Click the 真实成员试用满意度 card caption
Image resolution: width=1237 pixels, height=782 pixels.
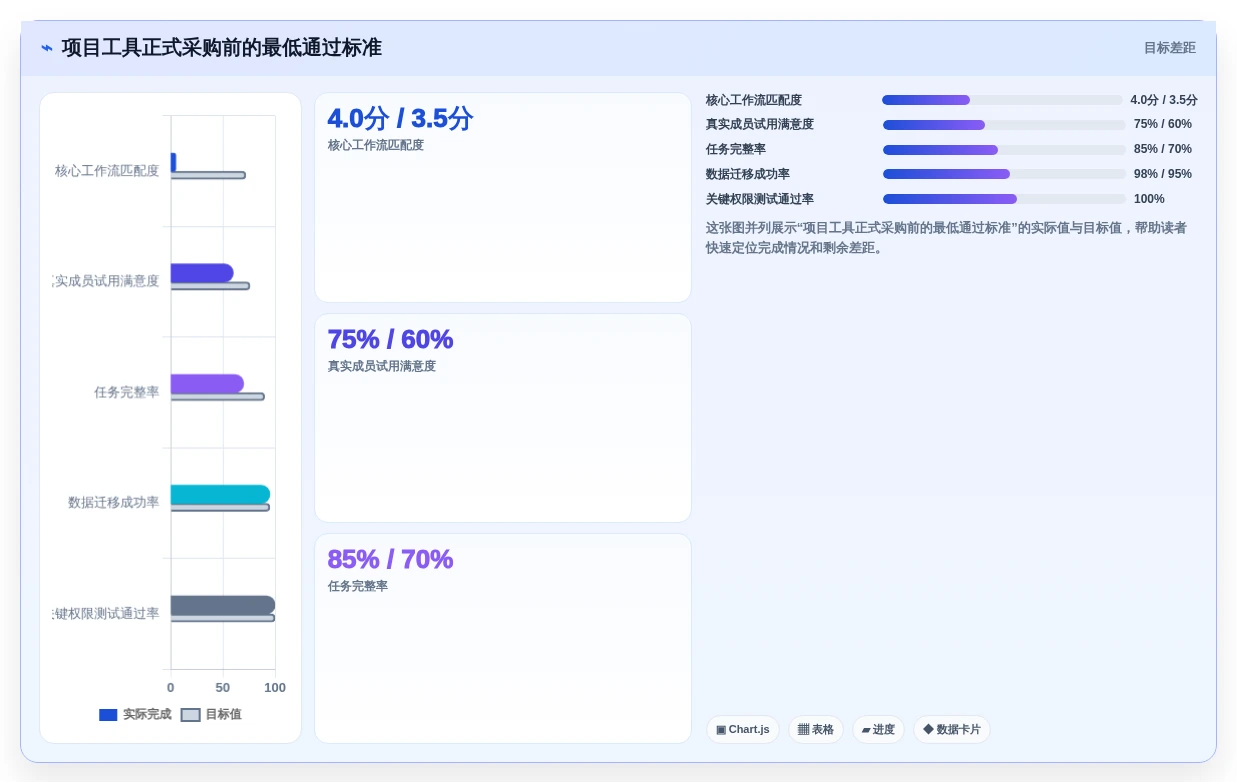point(382,366)
